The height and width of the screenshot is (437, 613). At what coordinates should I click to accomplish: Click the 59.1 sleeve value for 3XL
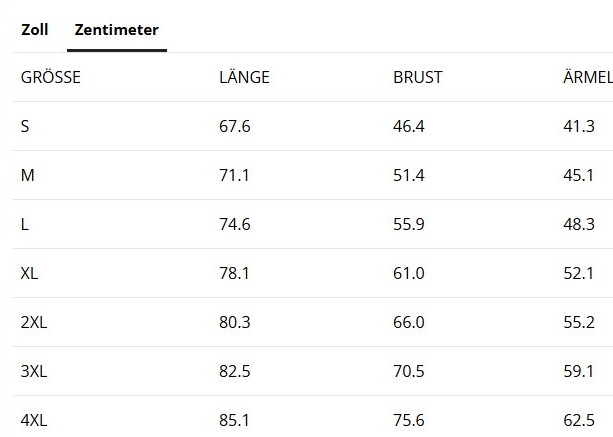pyautogui.click(x=579, y=371)
